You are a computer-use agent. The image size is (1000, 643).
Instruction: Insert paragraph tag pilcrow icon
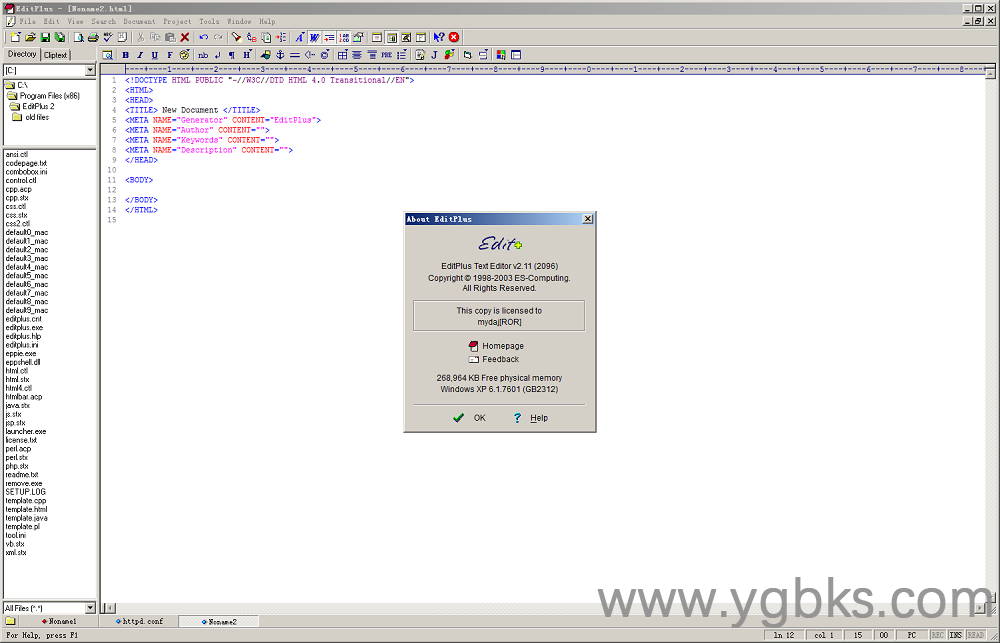[232, 55]
